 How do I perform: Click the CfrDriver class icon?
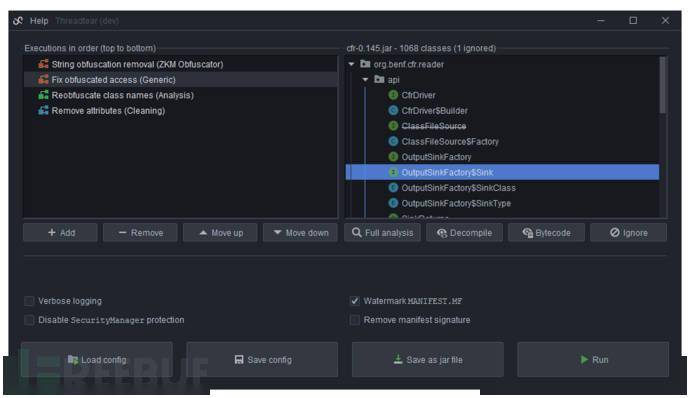point(393,95)
